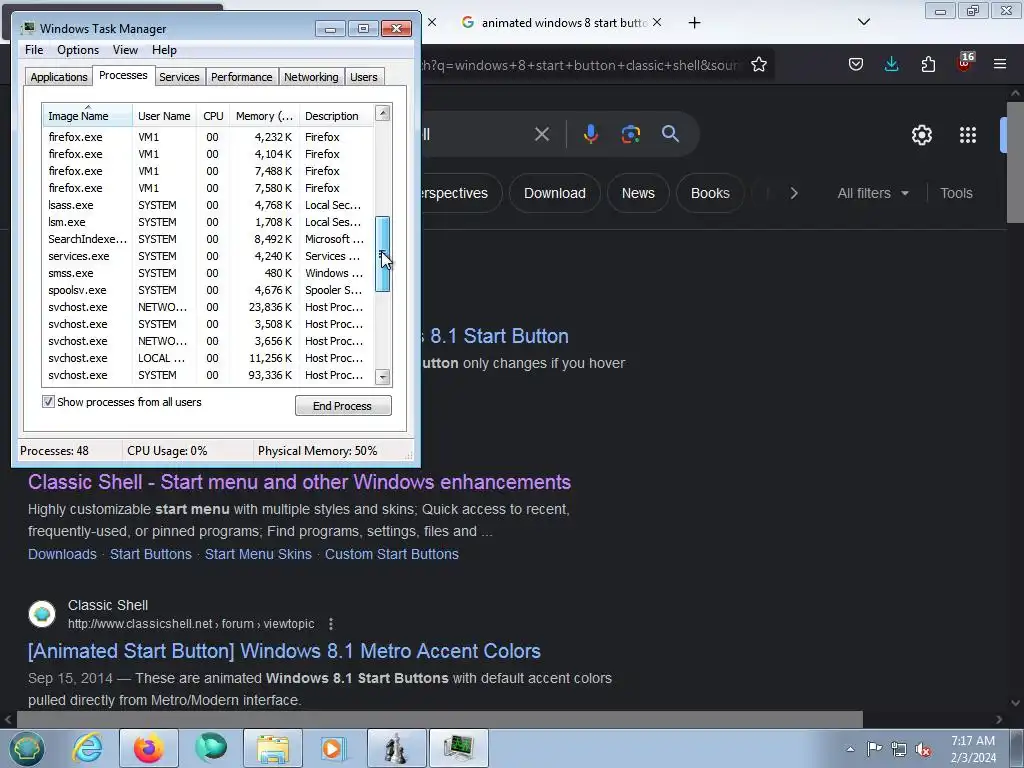Select the lsass.exe process row
The width and height of the screenshot is (1024, 768).
[x=208, y=205]
